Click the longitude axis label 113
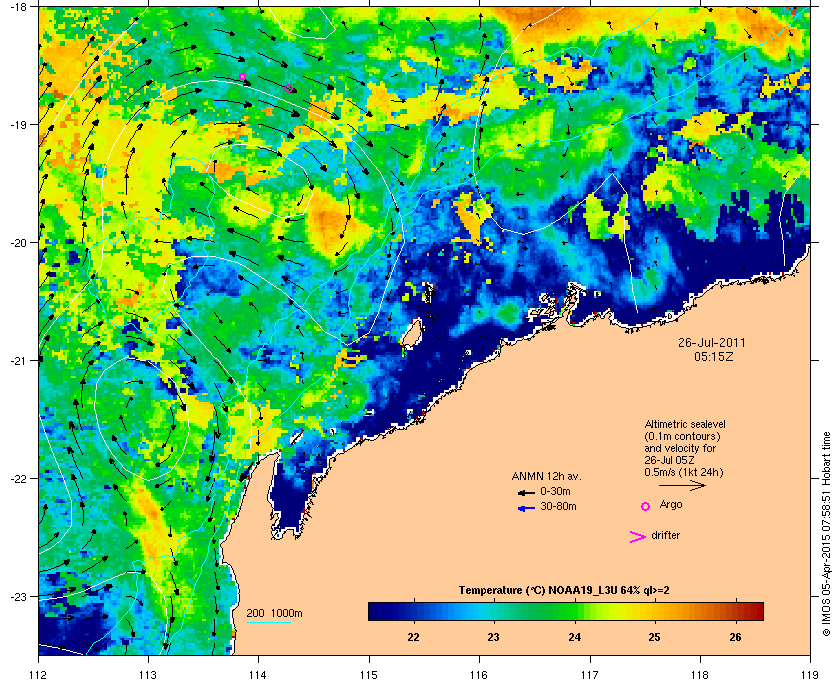Screen dimensions: 840x680 point(148,674)
